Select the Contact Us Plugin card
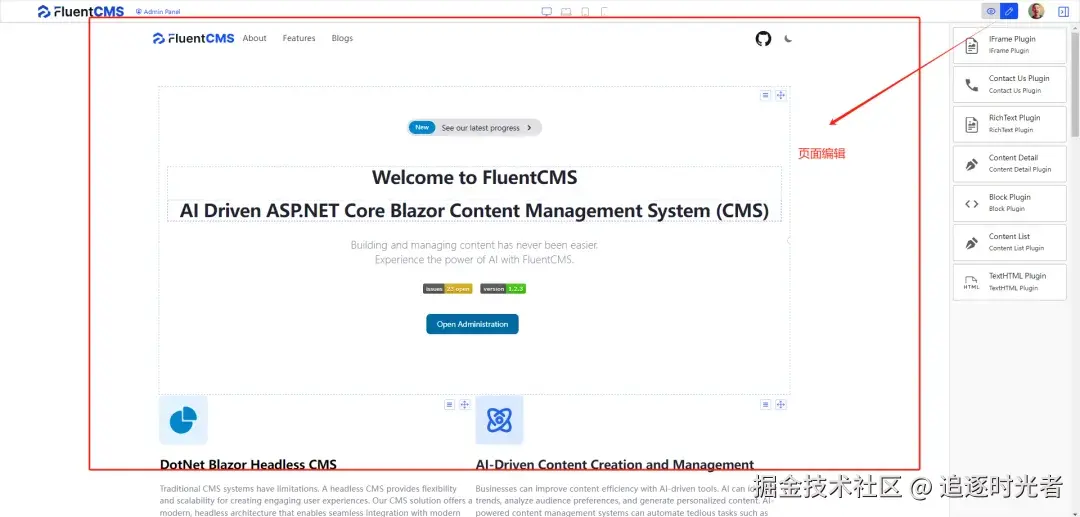The width and height of the screenshot is (1080, 517). point(1010,85)
